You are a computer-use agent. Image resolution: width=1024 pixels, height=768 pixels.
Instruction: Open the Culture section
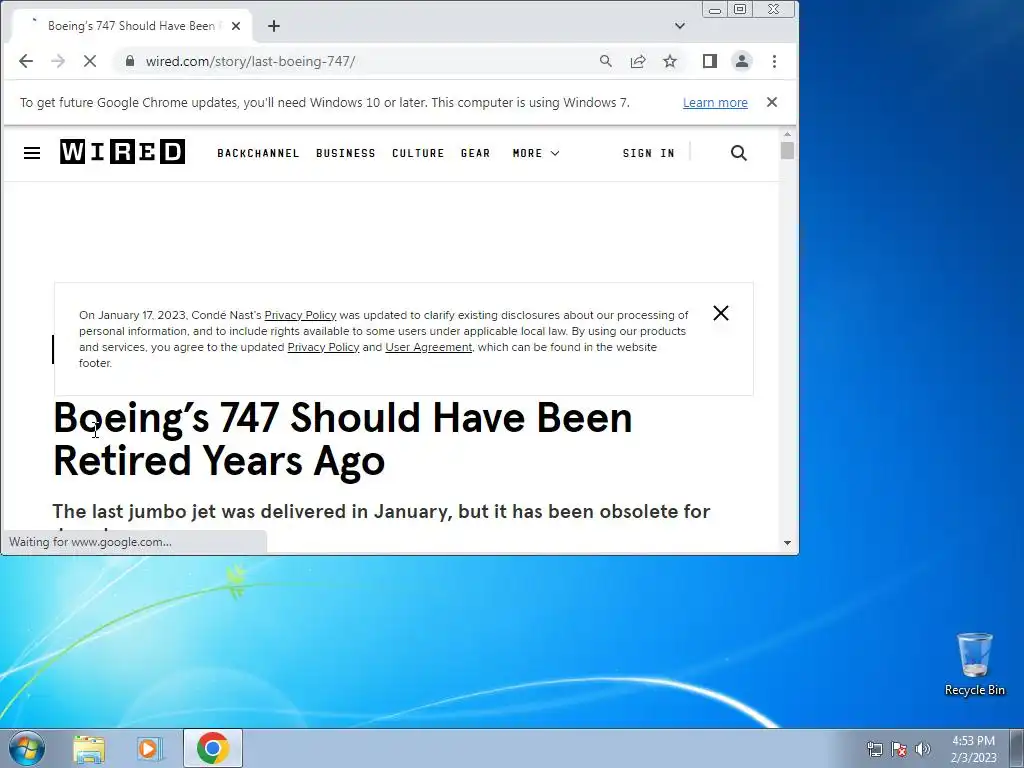click(418, 153)
